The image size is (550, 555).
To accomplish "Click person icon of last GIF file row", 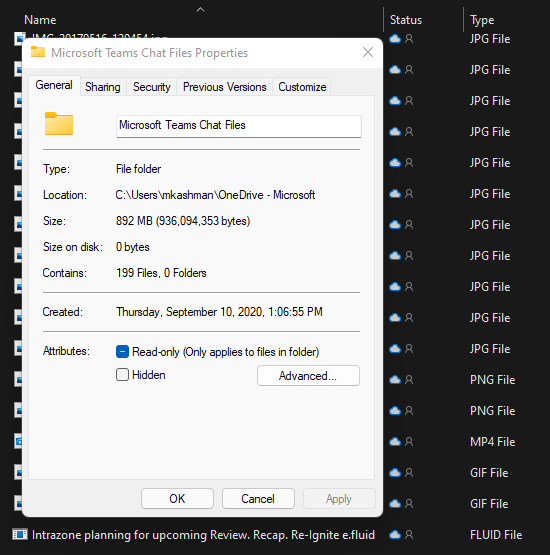I will tap(409, 503).
